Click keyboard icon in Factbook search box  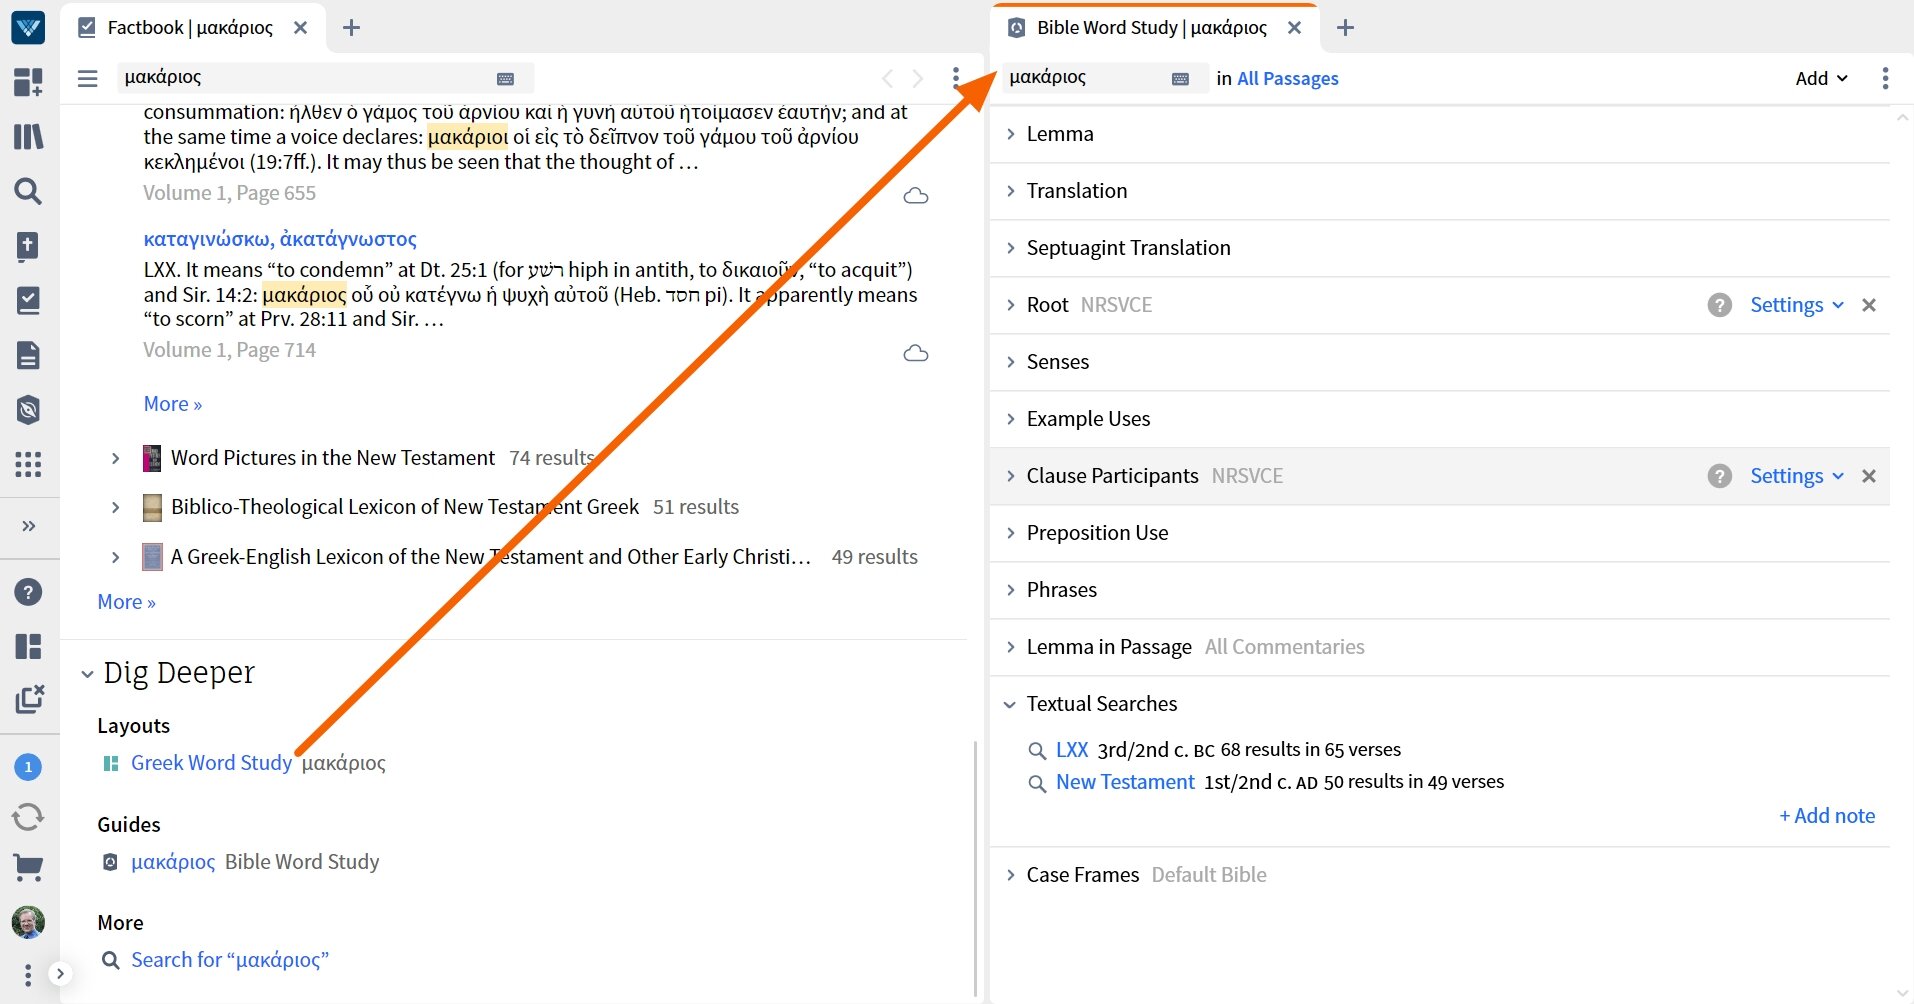pos(506,79)
